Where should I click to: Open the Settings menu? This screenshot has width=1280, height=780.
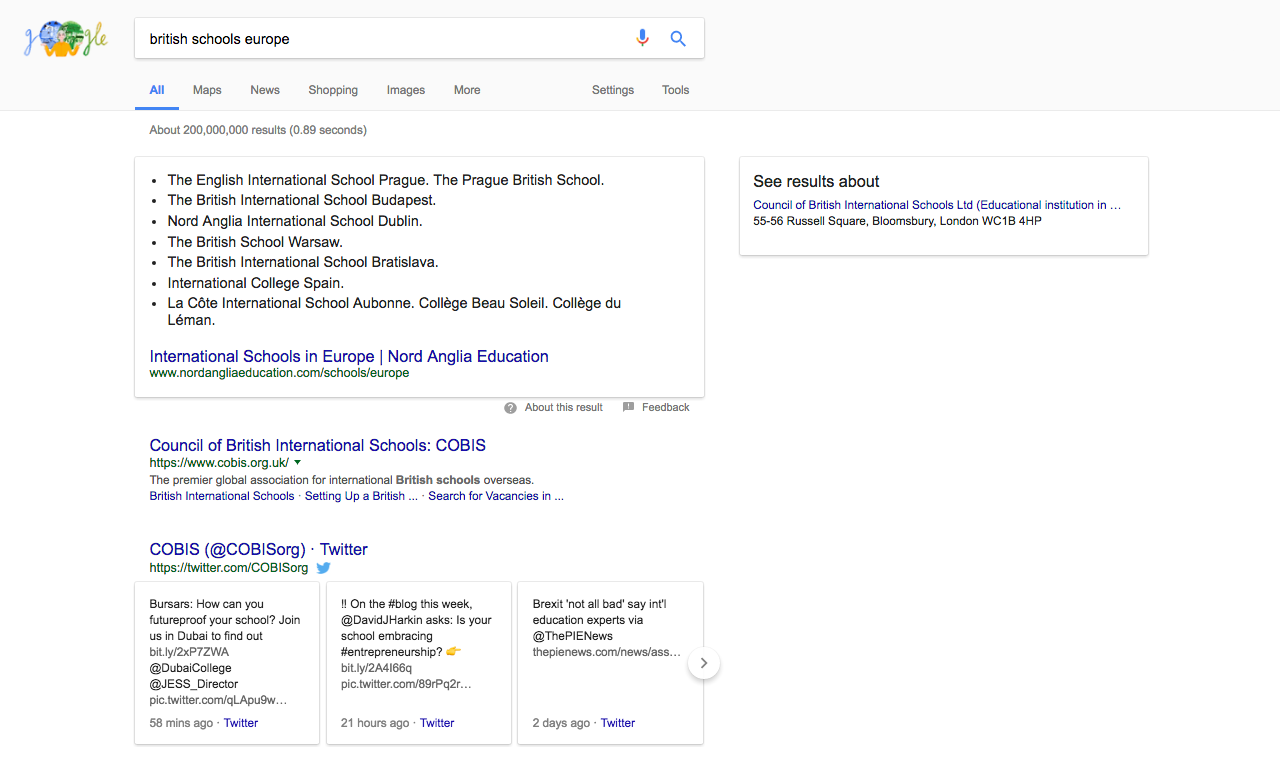point(613,90)
